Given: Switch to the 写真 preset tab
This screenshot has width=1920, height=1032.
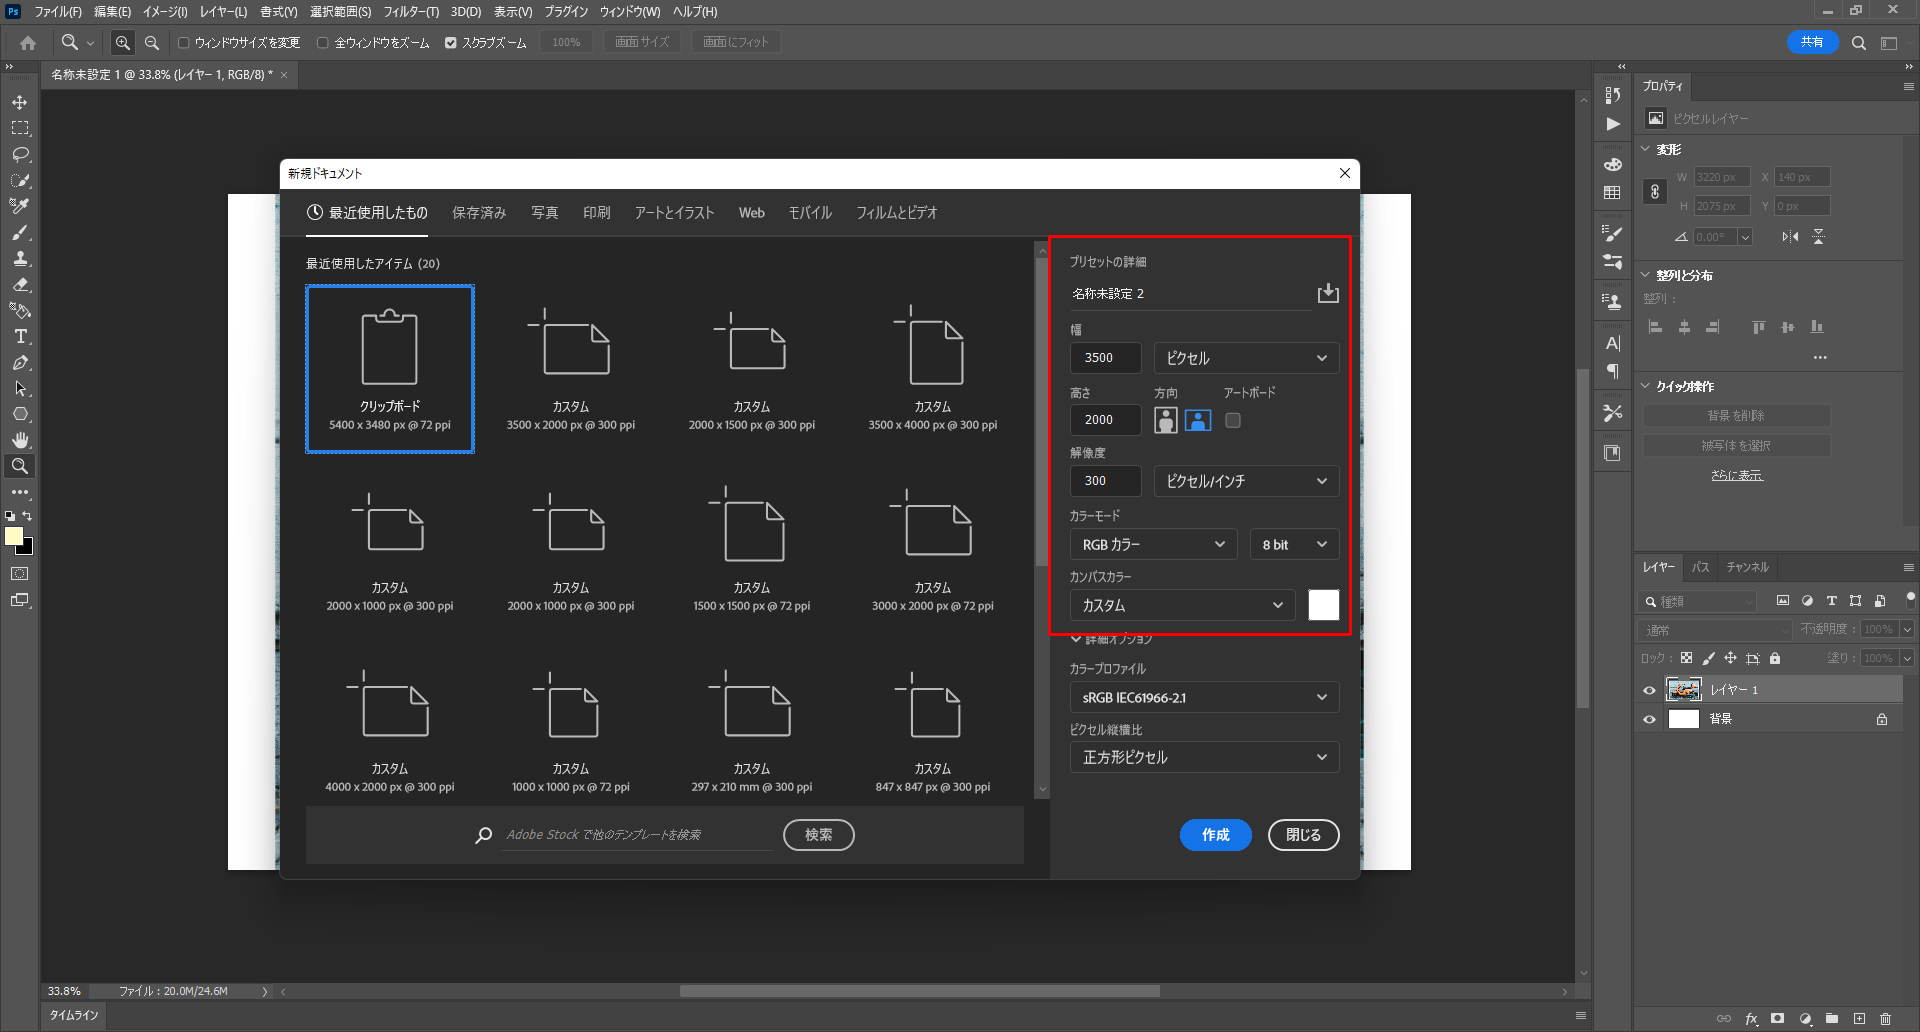Looking at the screenshot, I should click(545, 213).
